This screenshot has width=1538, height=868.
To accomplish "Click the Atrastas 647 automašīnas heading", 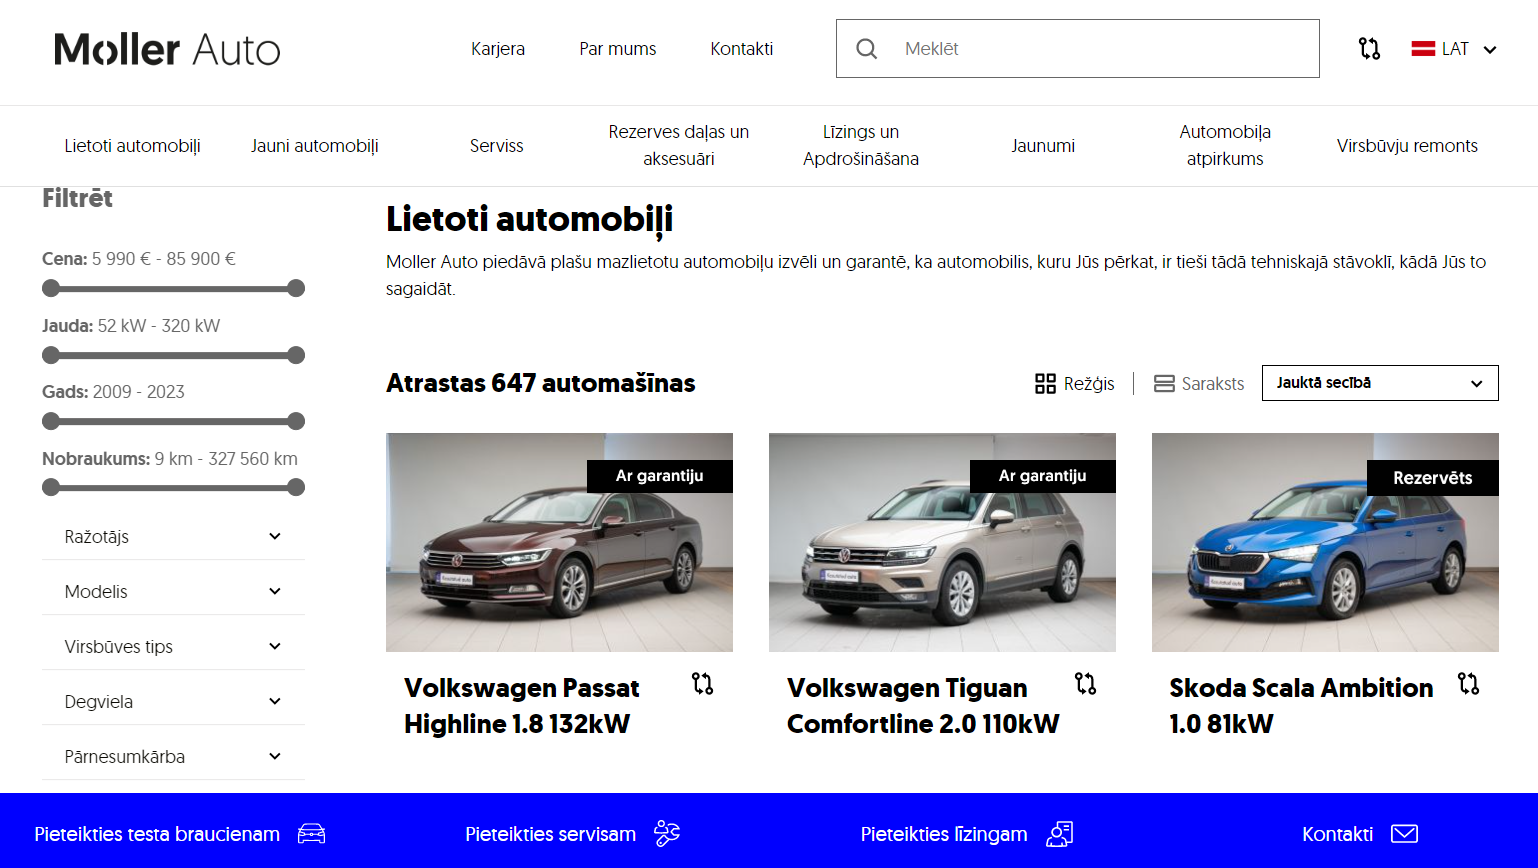I will pos(541,383).
